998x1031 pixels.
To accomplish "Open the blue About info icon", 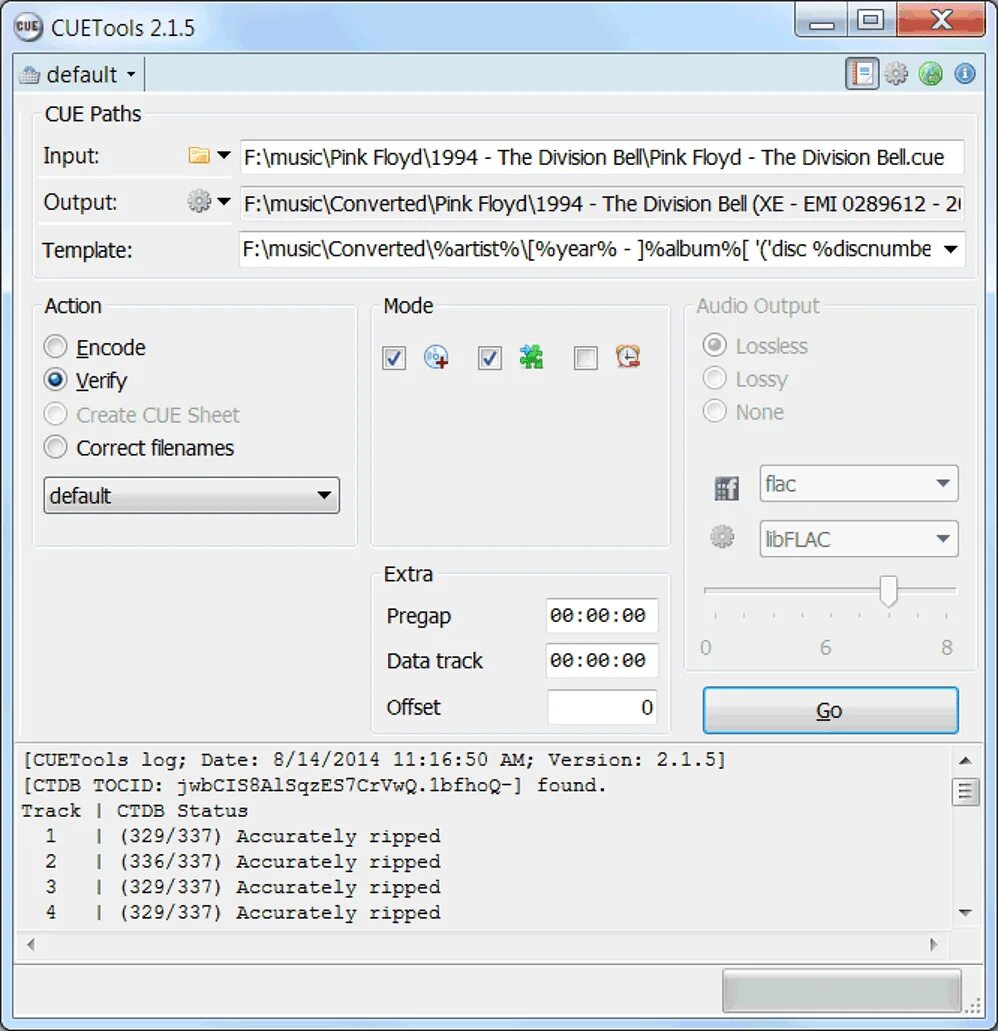I will point(964,74).
